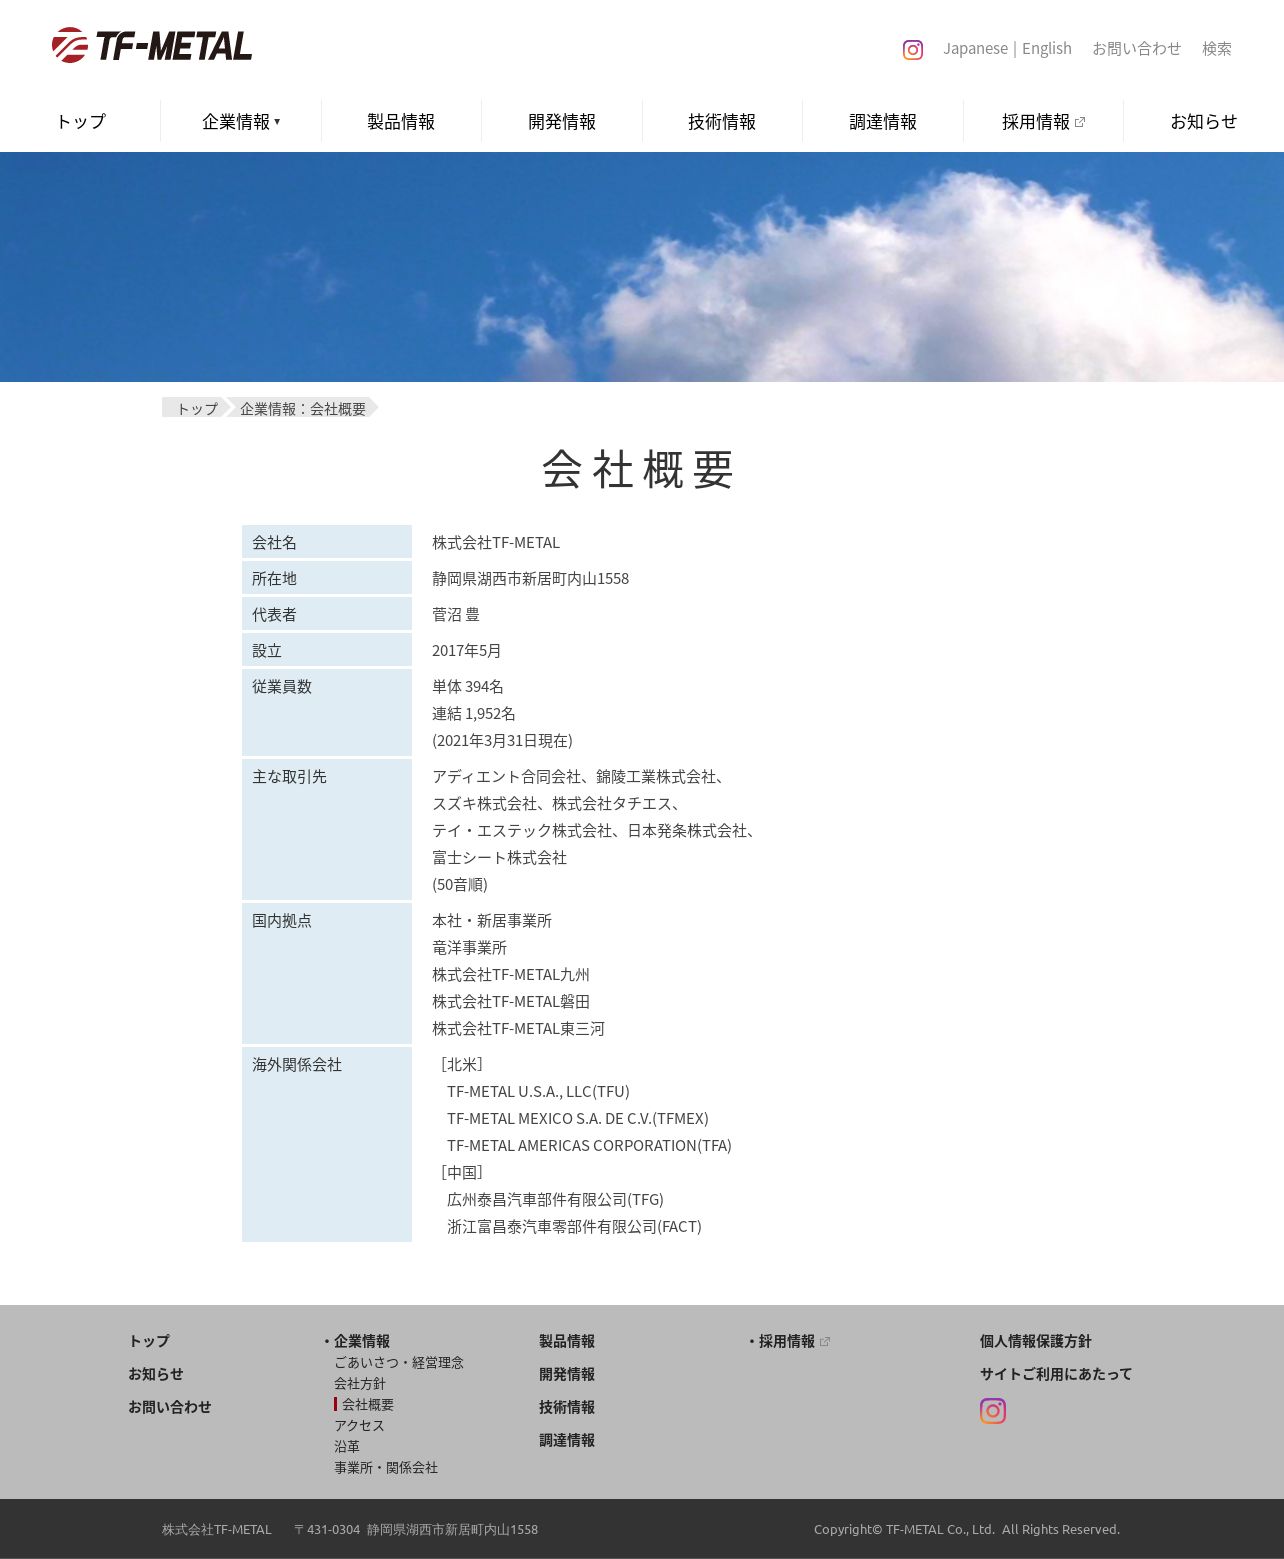Screen dimensions: 1284x1559
Task: Open アクセス footer link
Action: tap(359, 1425)
